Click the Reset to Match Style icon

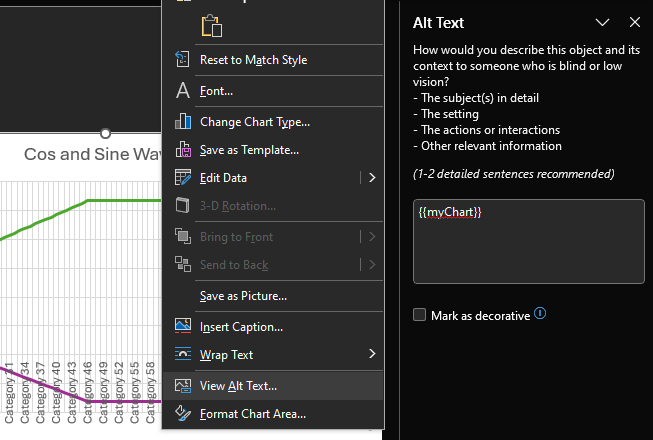click(182, 60)
